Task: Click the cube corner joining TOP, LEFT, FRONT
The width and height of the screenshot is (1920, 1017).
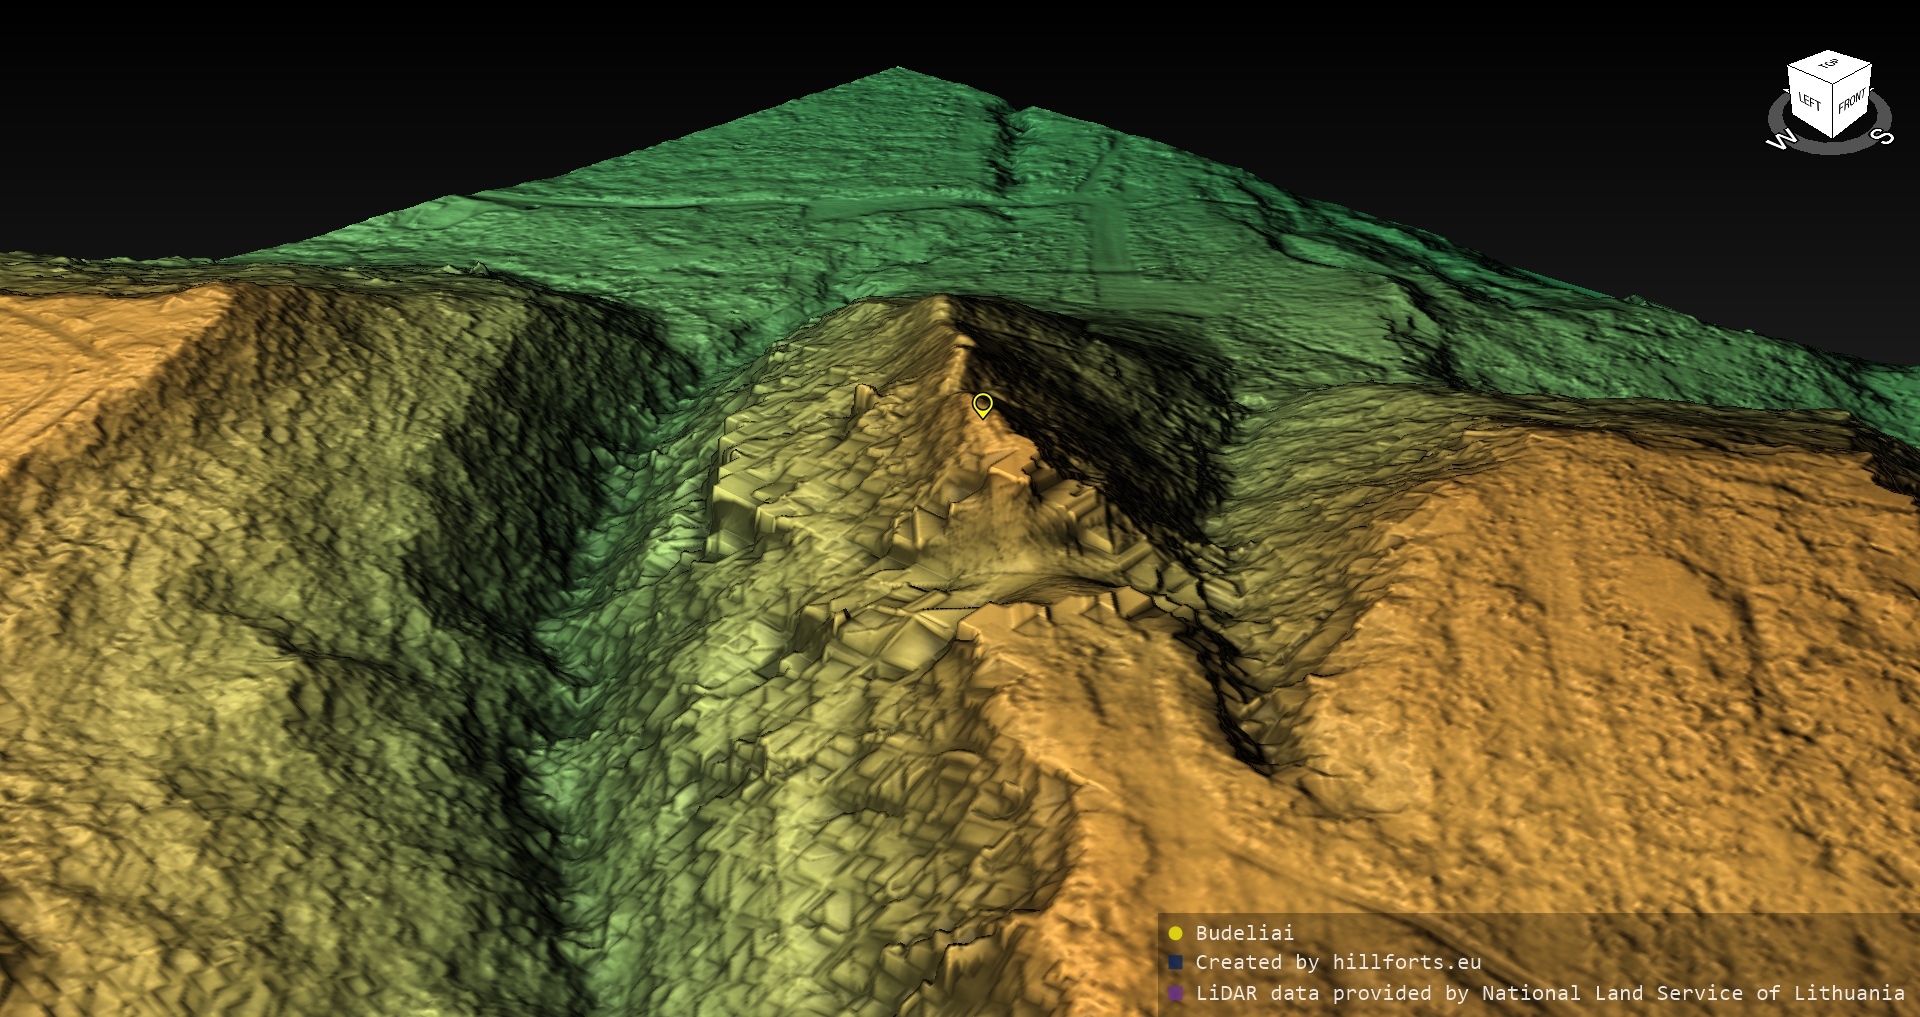Action: [1832, 83]
